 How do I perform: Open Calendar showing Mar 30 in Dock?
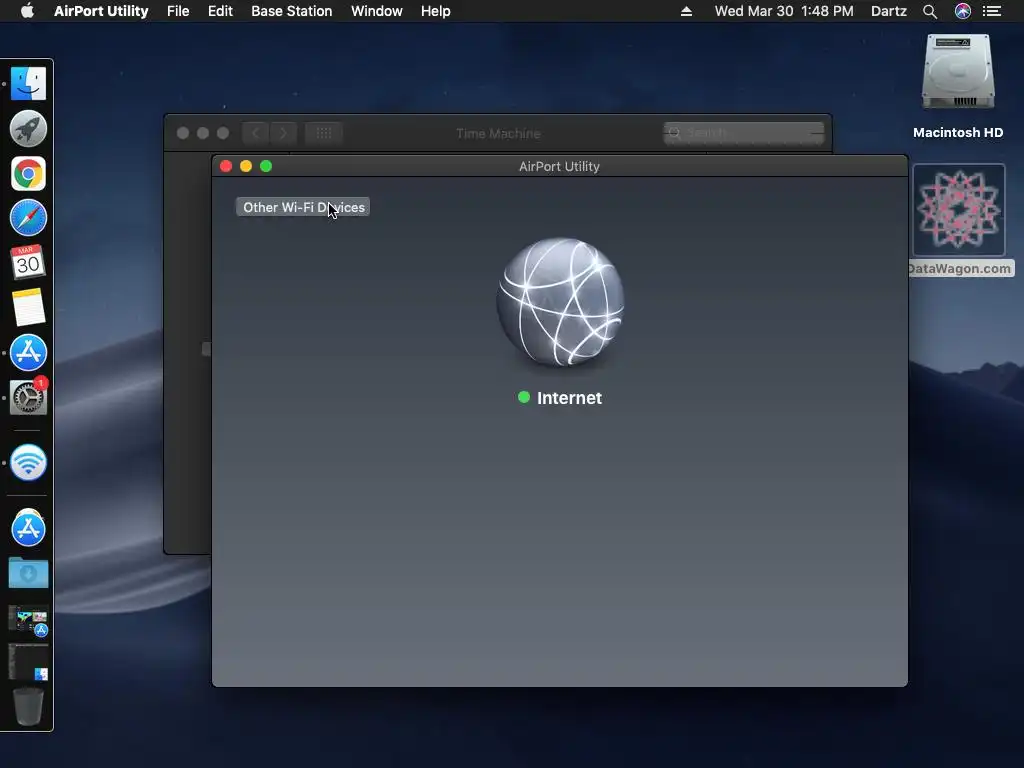[x=28, y=263]
